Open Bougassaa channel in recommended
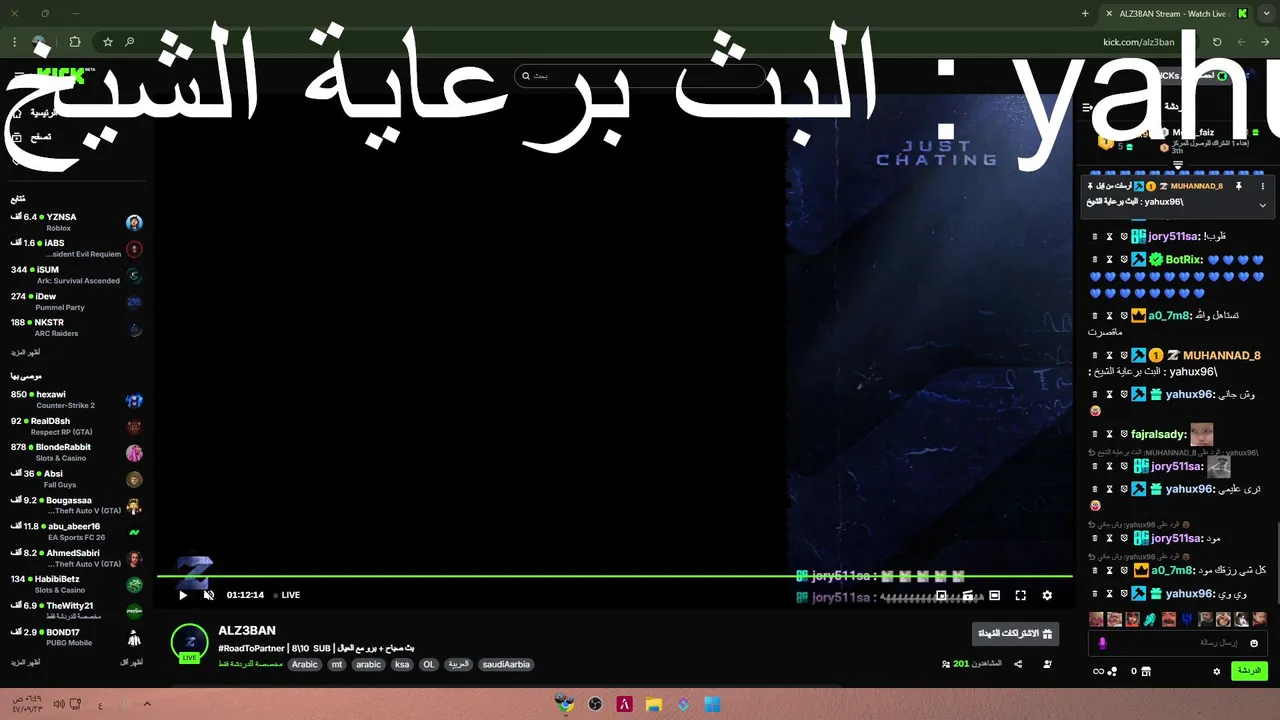The width and height of the screenshot is (1280, 720). click(x=76, y=505)
